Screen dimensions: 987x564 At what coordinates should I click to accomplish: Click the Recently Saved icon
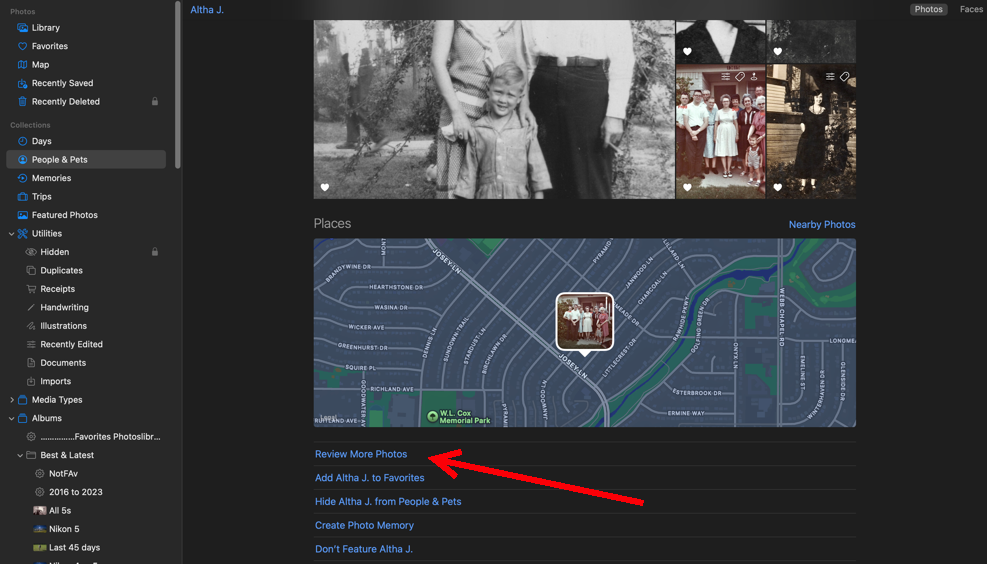coord(23,83)
